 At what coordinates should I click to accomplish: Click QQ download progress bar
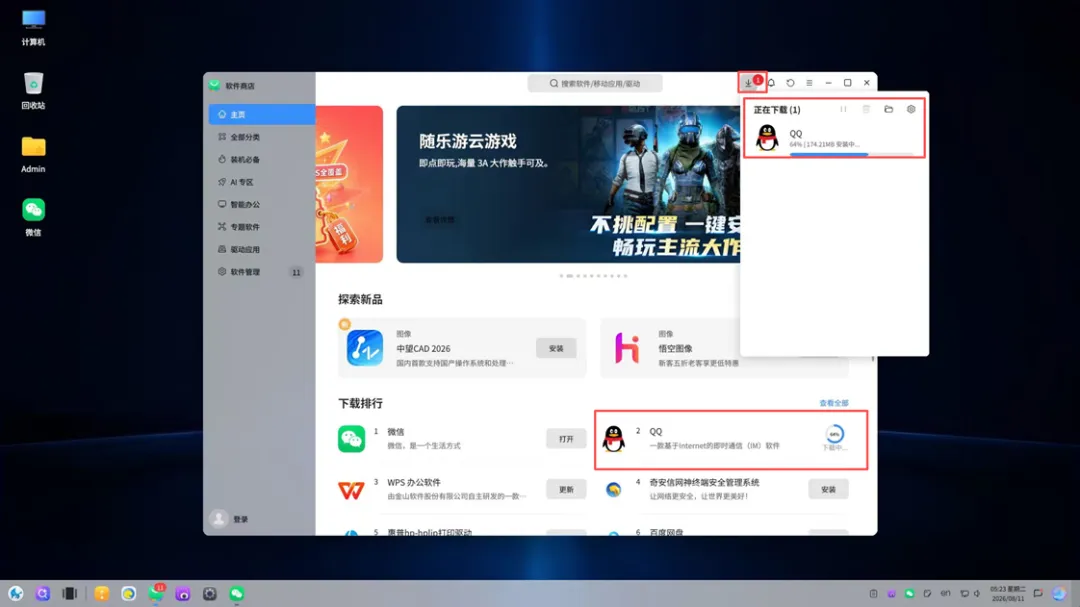click(852, 154)
